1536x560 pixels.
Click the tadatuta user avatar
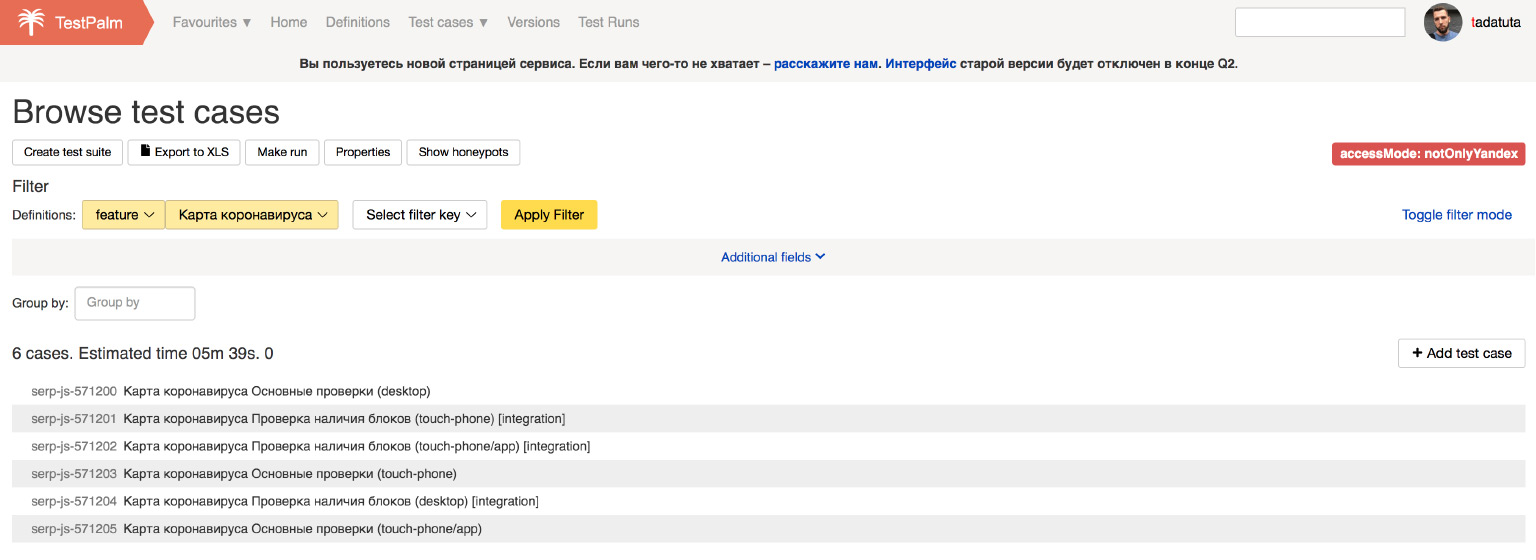[x=1442, y=22]
